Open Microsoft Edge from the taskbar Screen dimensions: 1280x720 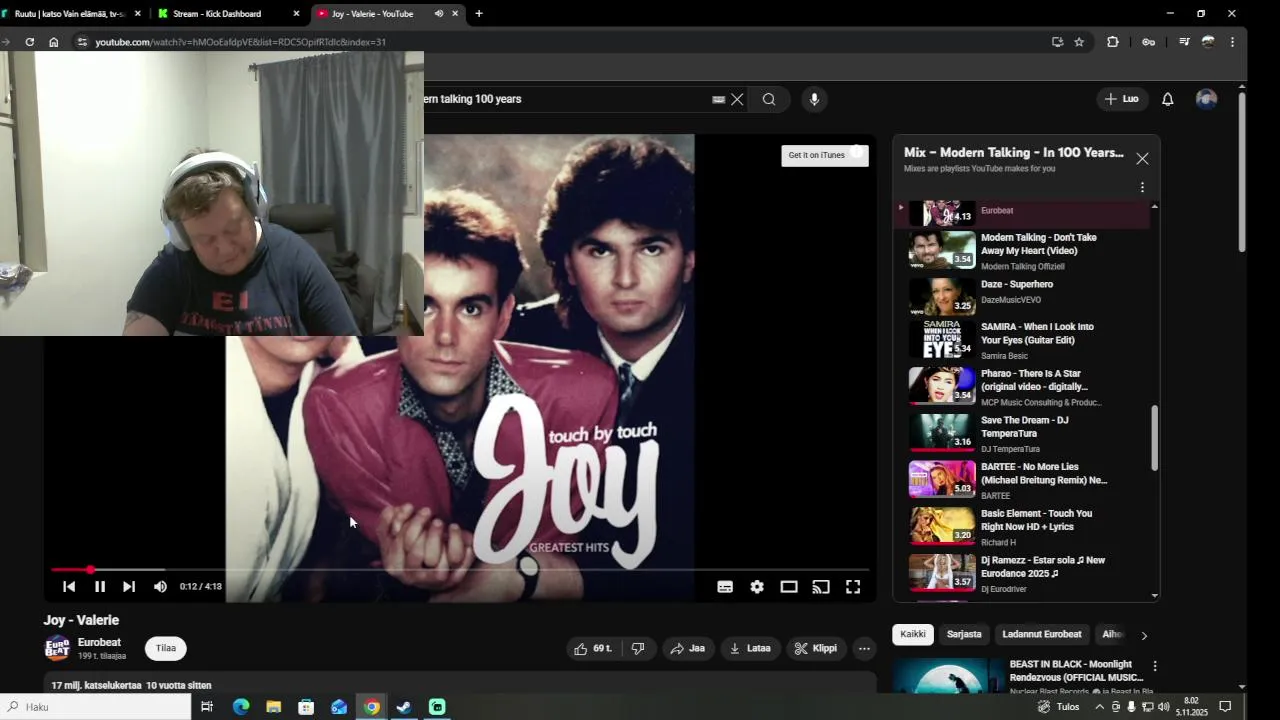point(241,707)
